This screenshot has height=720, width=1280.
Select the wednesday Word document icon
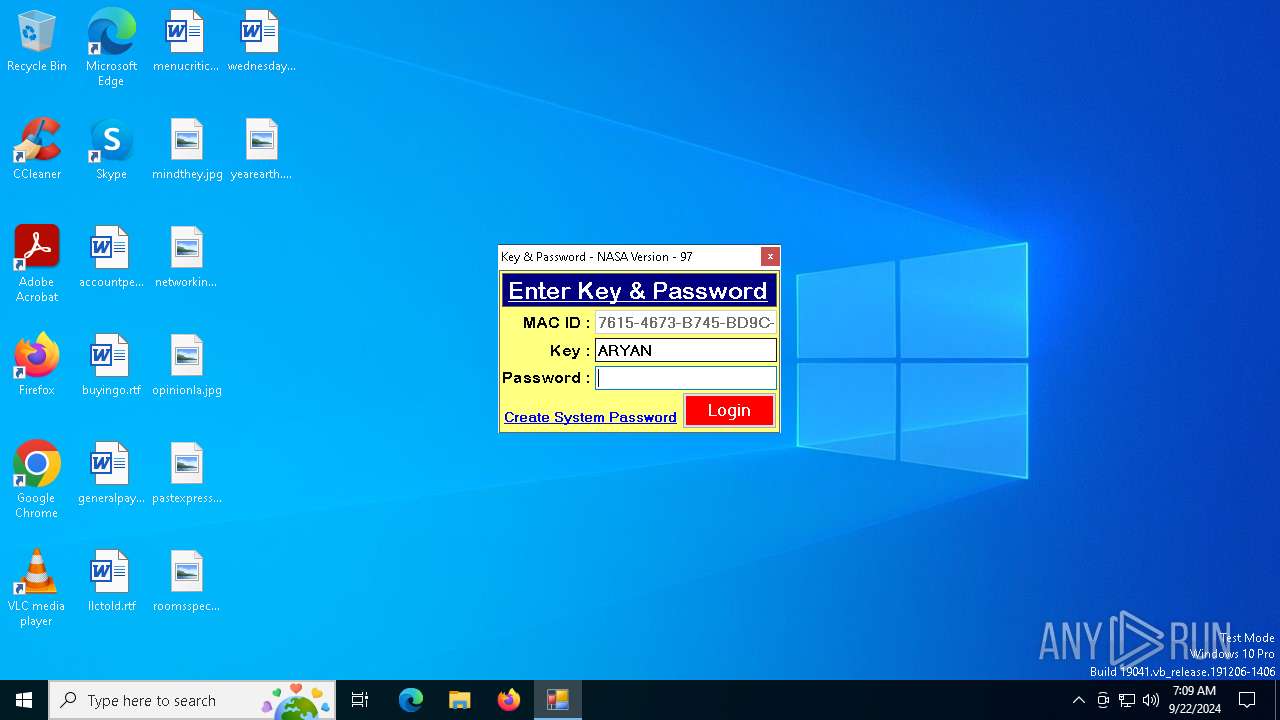[x=261, y=42]
